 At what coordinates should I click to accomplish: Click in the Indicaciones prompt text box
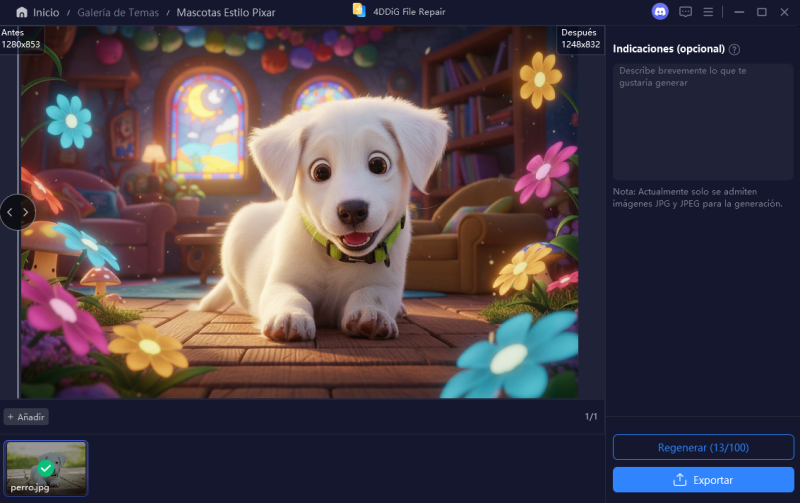pyautogui.click(x=703, y=120)
